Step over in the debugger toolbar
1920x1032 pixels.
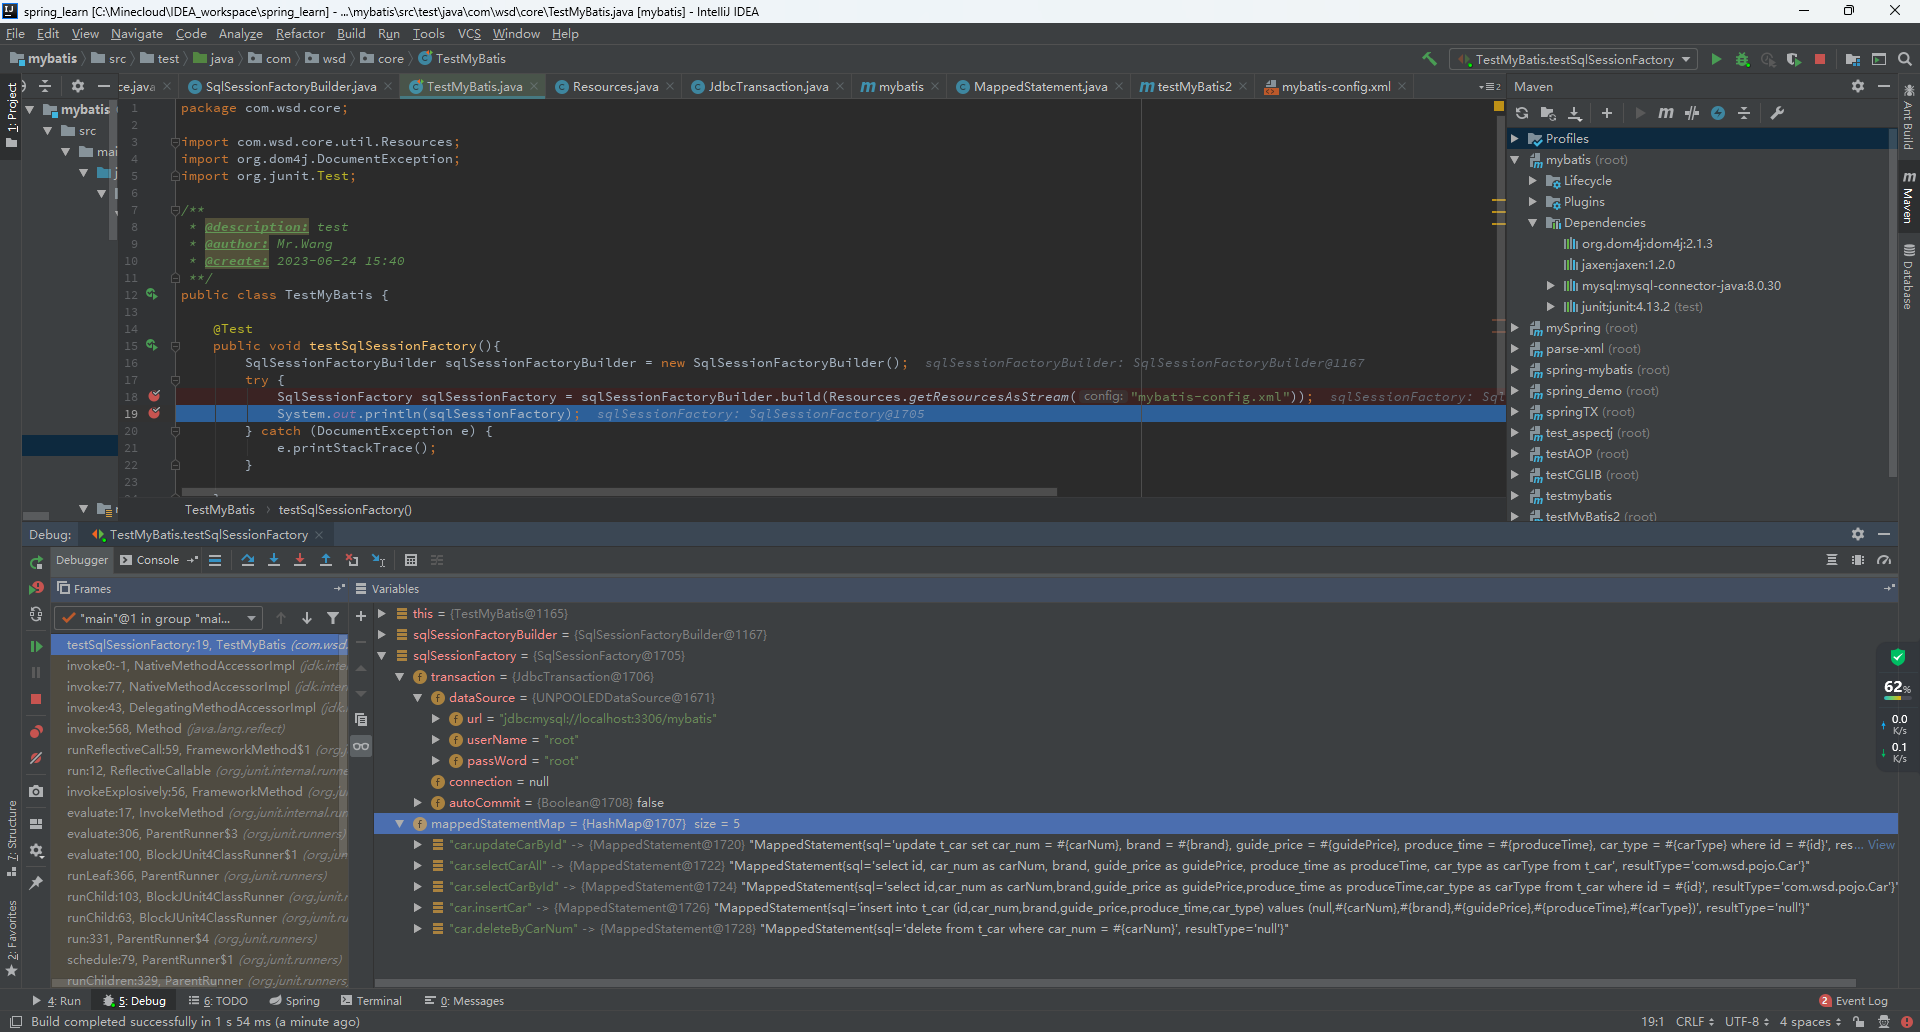[248, 560]
